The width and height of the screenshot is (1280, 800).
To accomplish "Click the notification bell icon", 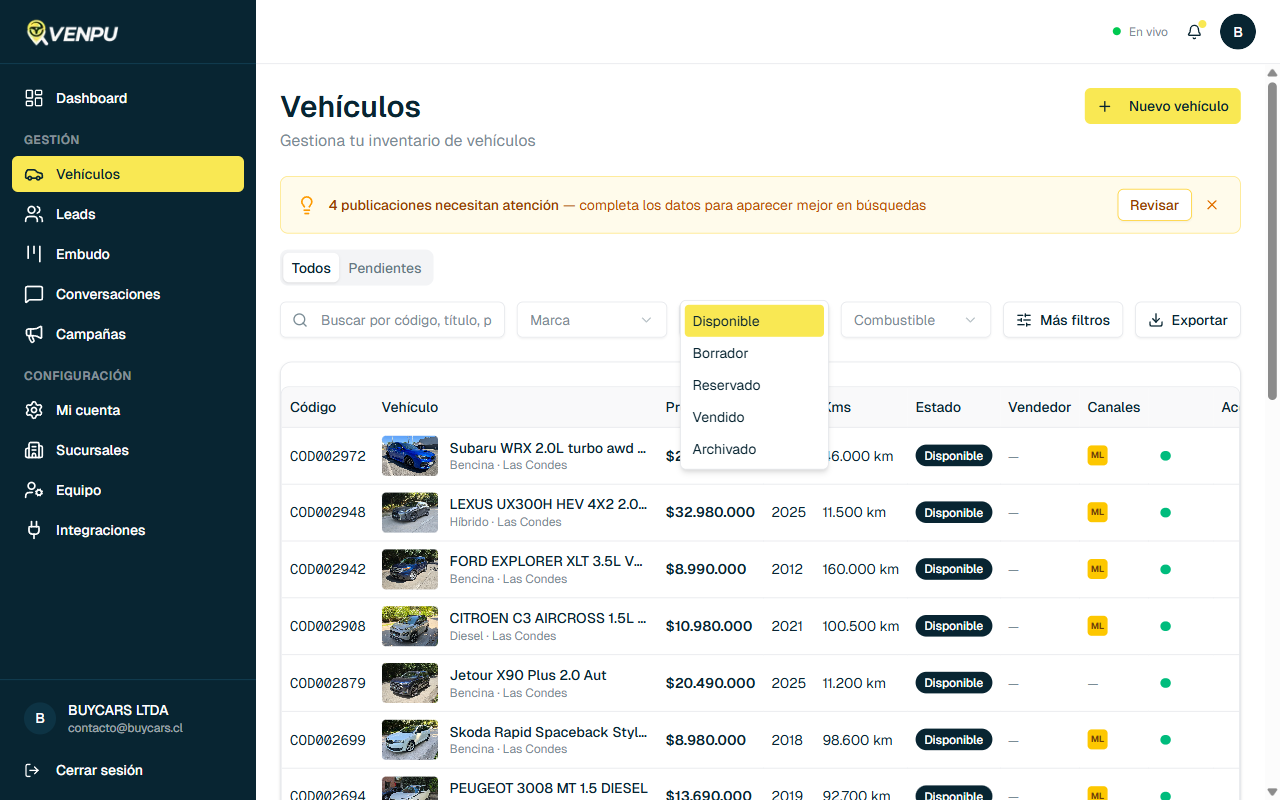I will (x=1194, y=31).
